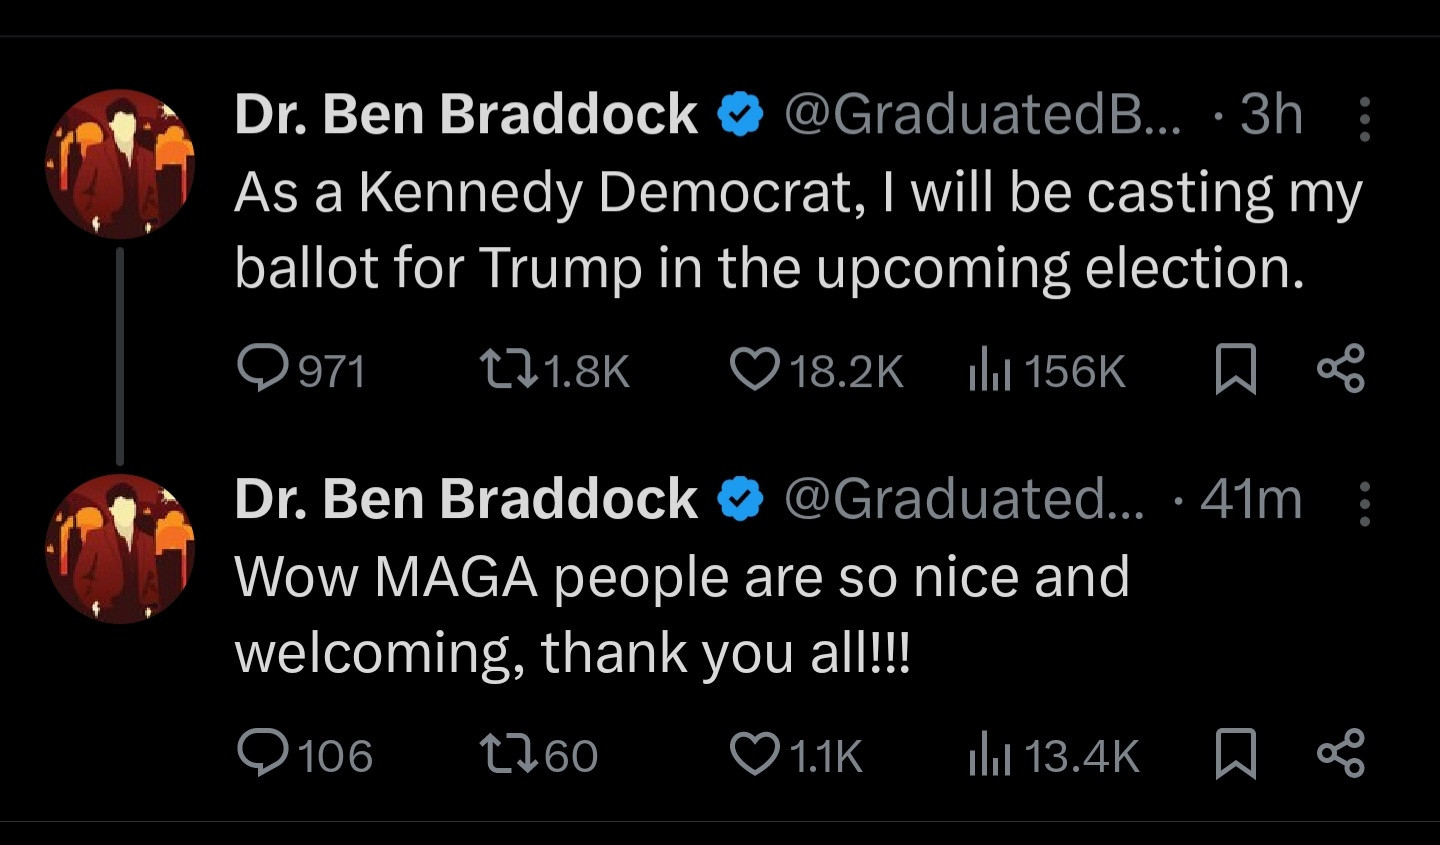Bookmark the Kennedy Democrat tweet
Viewport: 1440px width, 845px height.
click(x=1235, y=369)
